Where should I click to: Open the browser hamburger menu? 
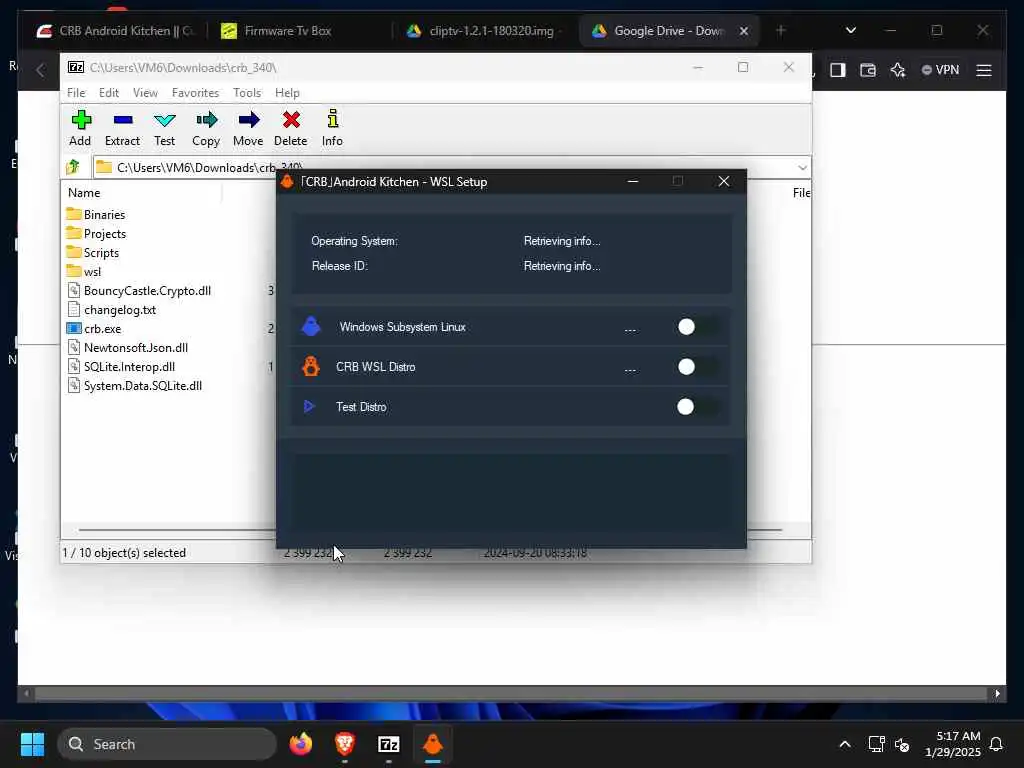(984, 70)
